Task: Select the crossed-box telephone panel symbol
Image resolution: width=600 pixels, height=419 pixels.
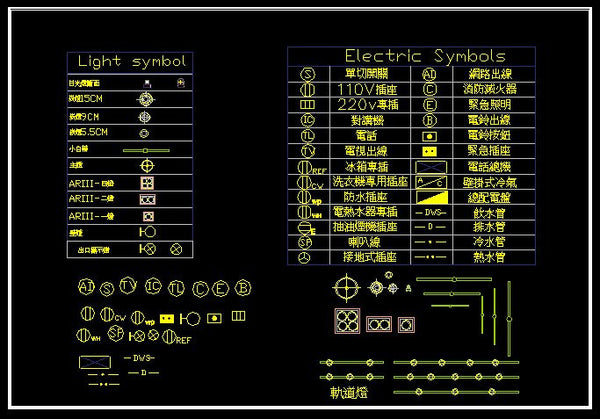Action: click(431, 167)
